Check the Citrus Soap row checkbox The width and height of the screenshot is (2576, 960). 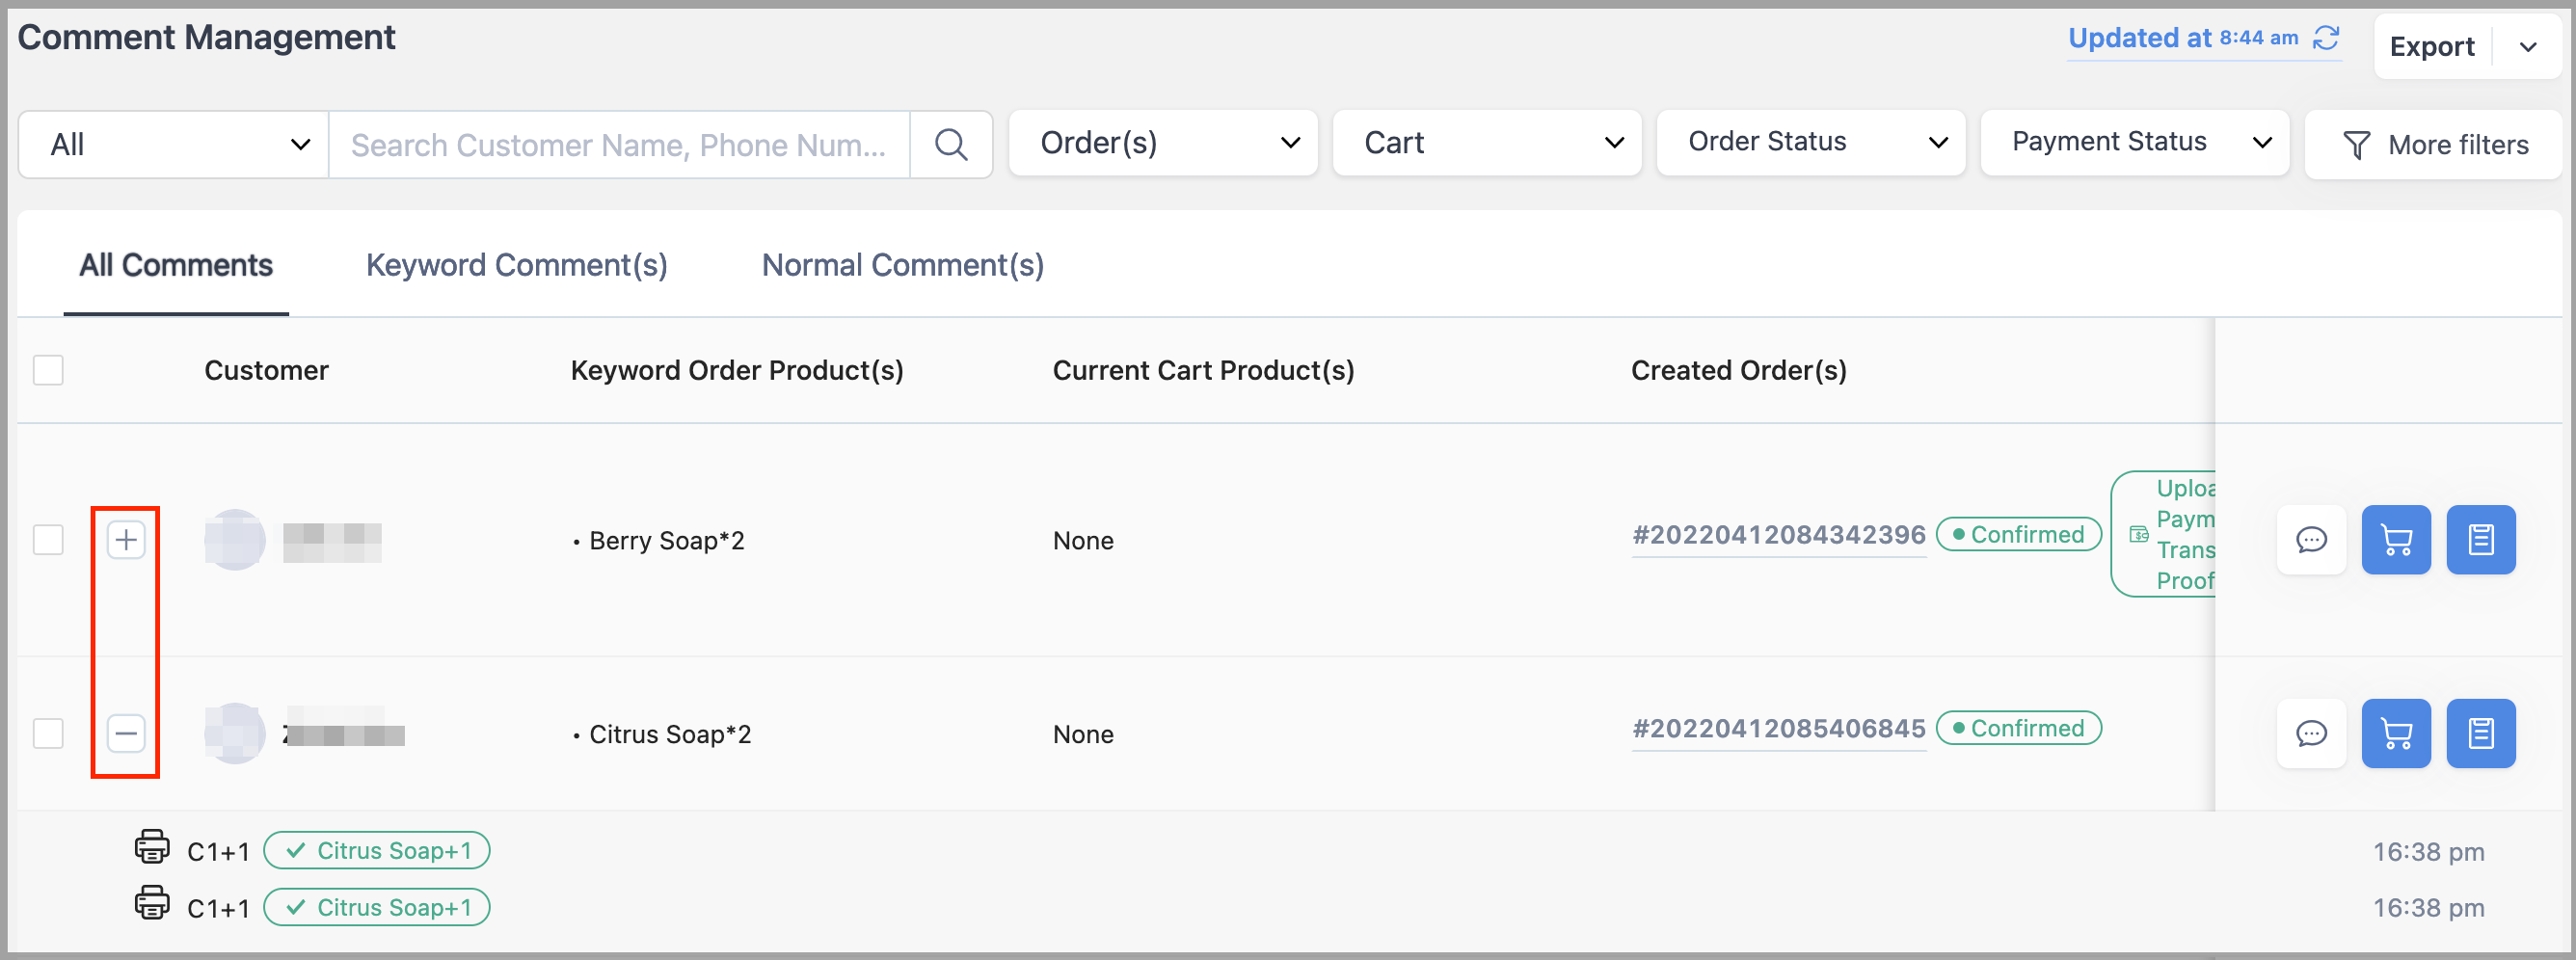[48, 734]
